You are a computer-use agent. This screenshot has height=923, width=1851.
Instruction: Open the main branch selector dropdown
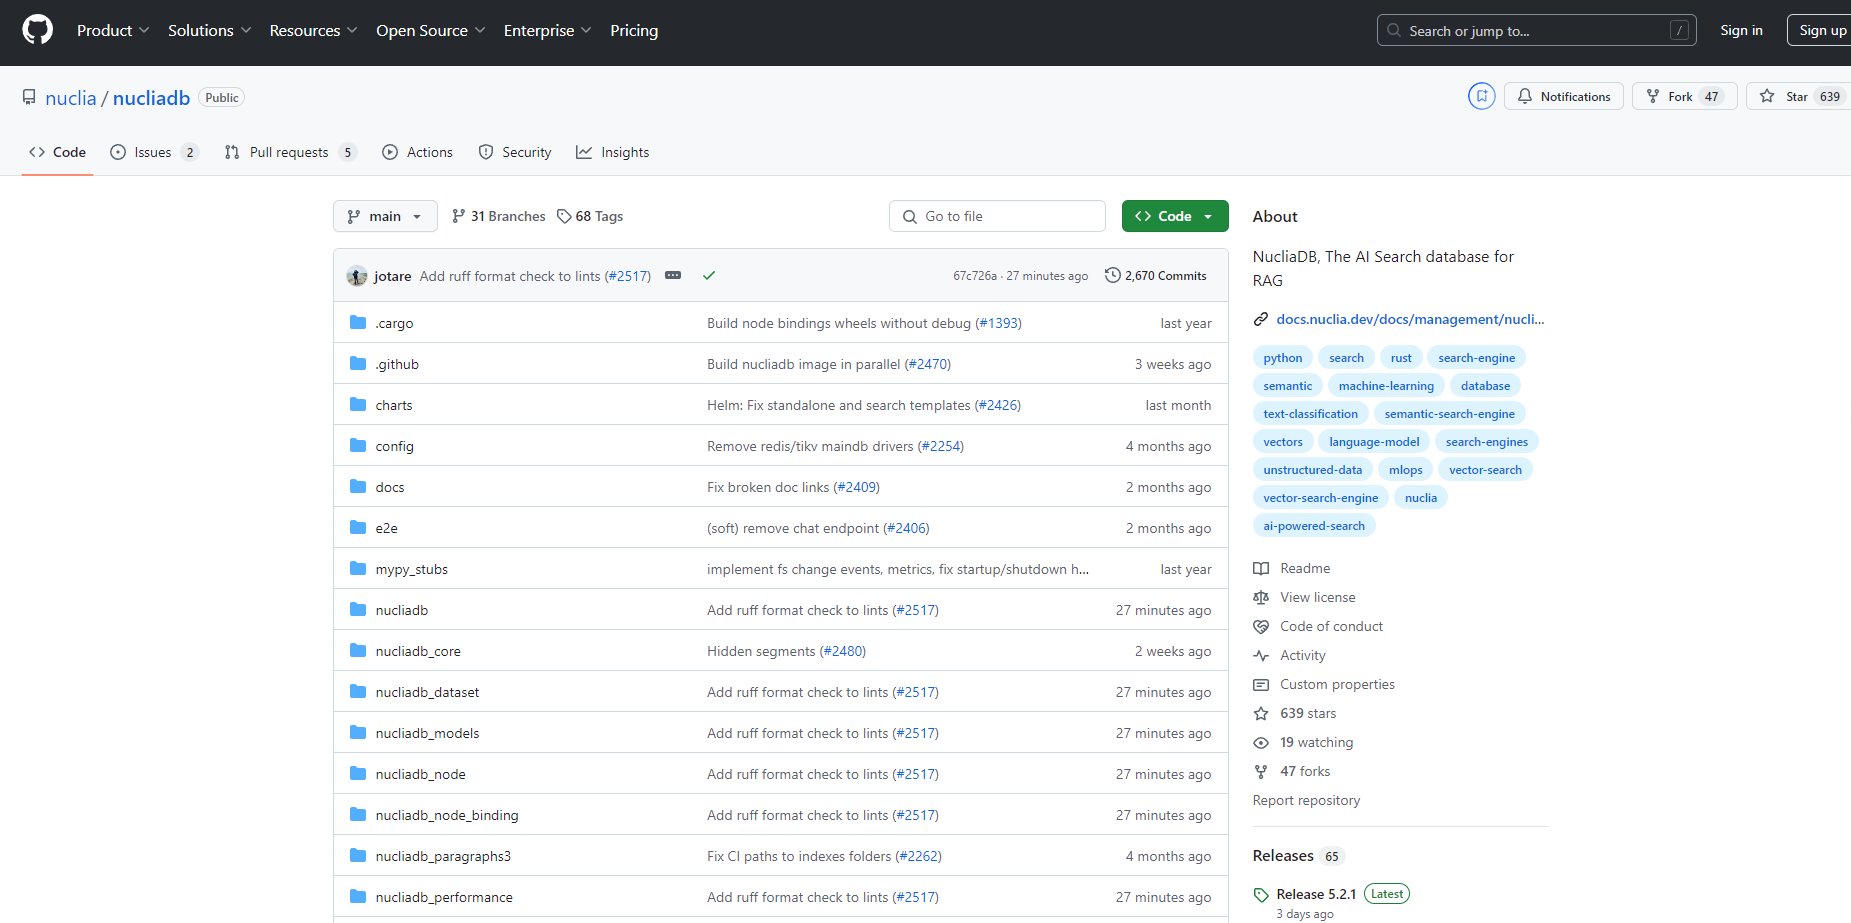[x=385, y=216]
